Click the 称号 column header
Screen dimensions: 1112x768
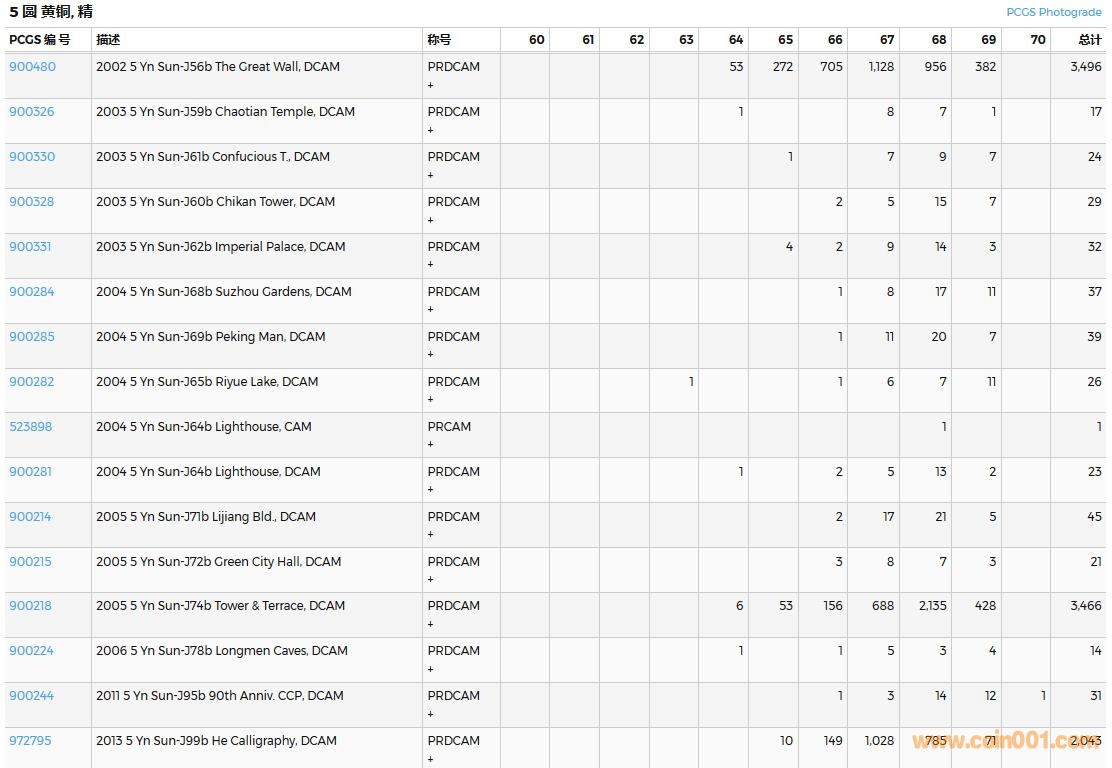tap(439, 40)
